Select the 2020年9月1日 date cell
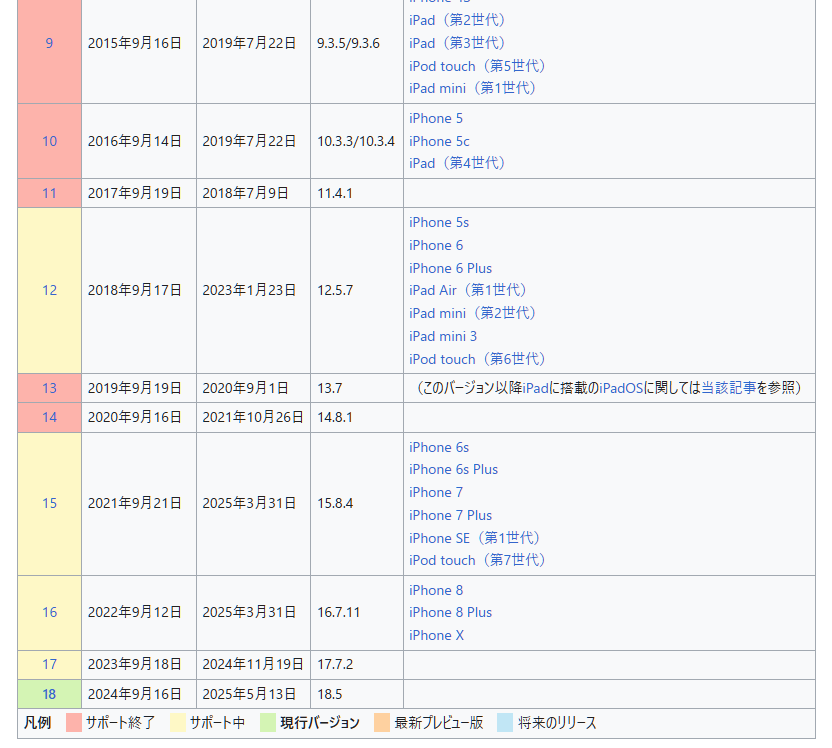Image resolution: width=832 pixels, height=748 pixels. click(x=253, y=388)
